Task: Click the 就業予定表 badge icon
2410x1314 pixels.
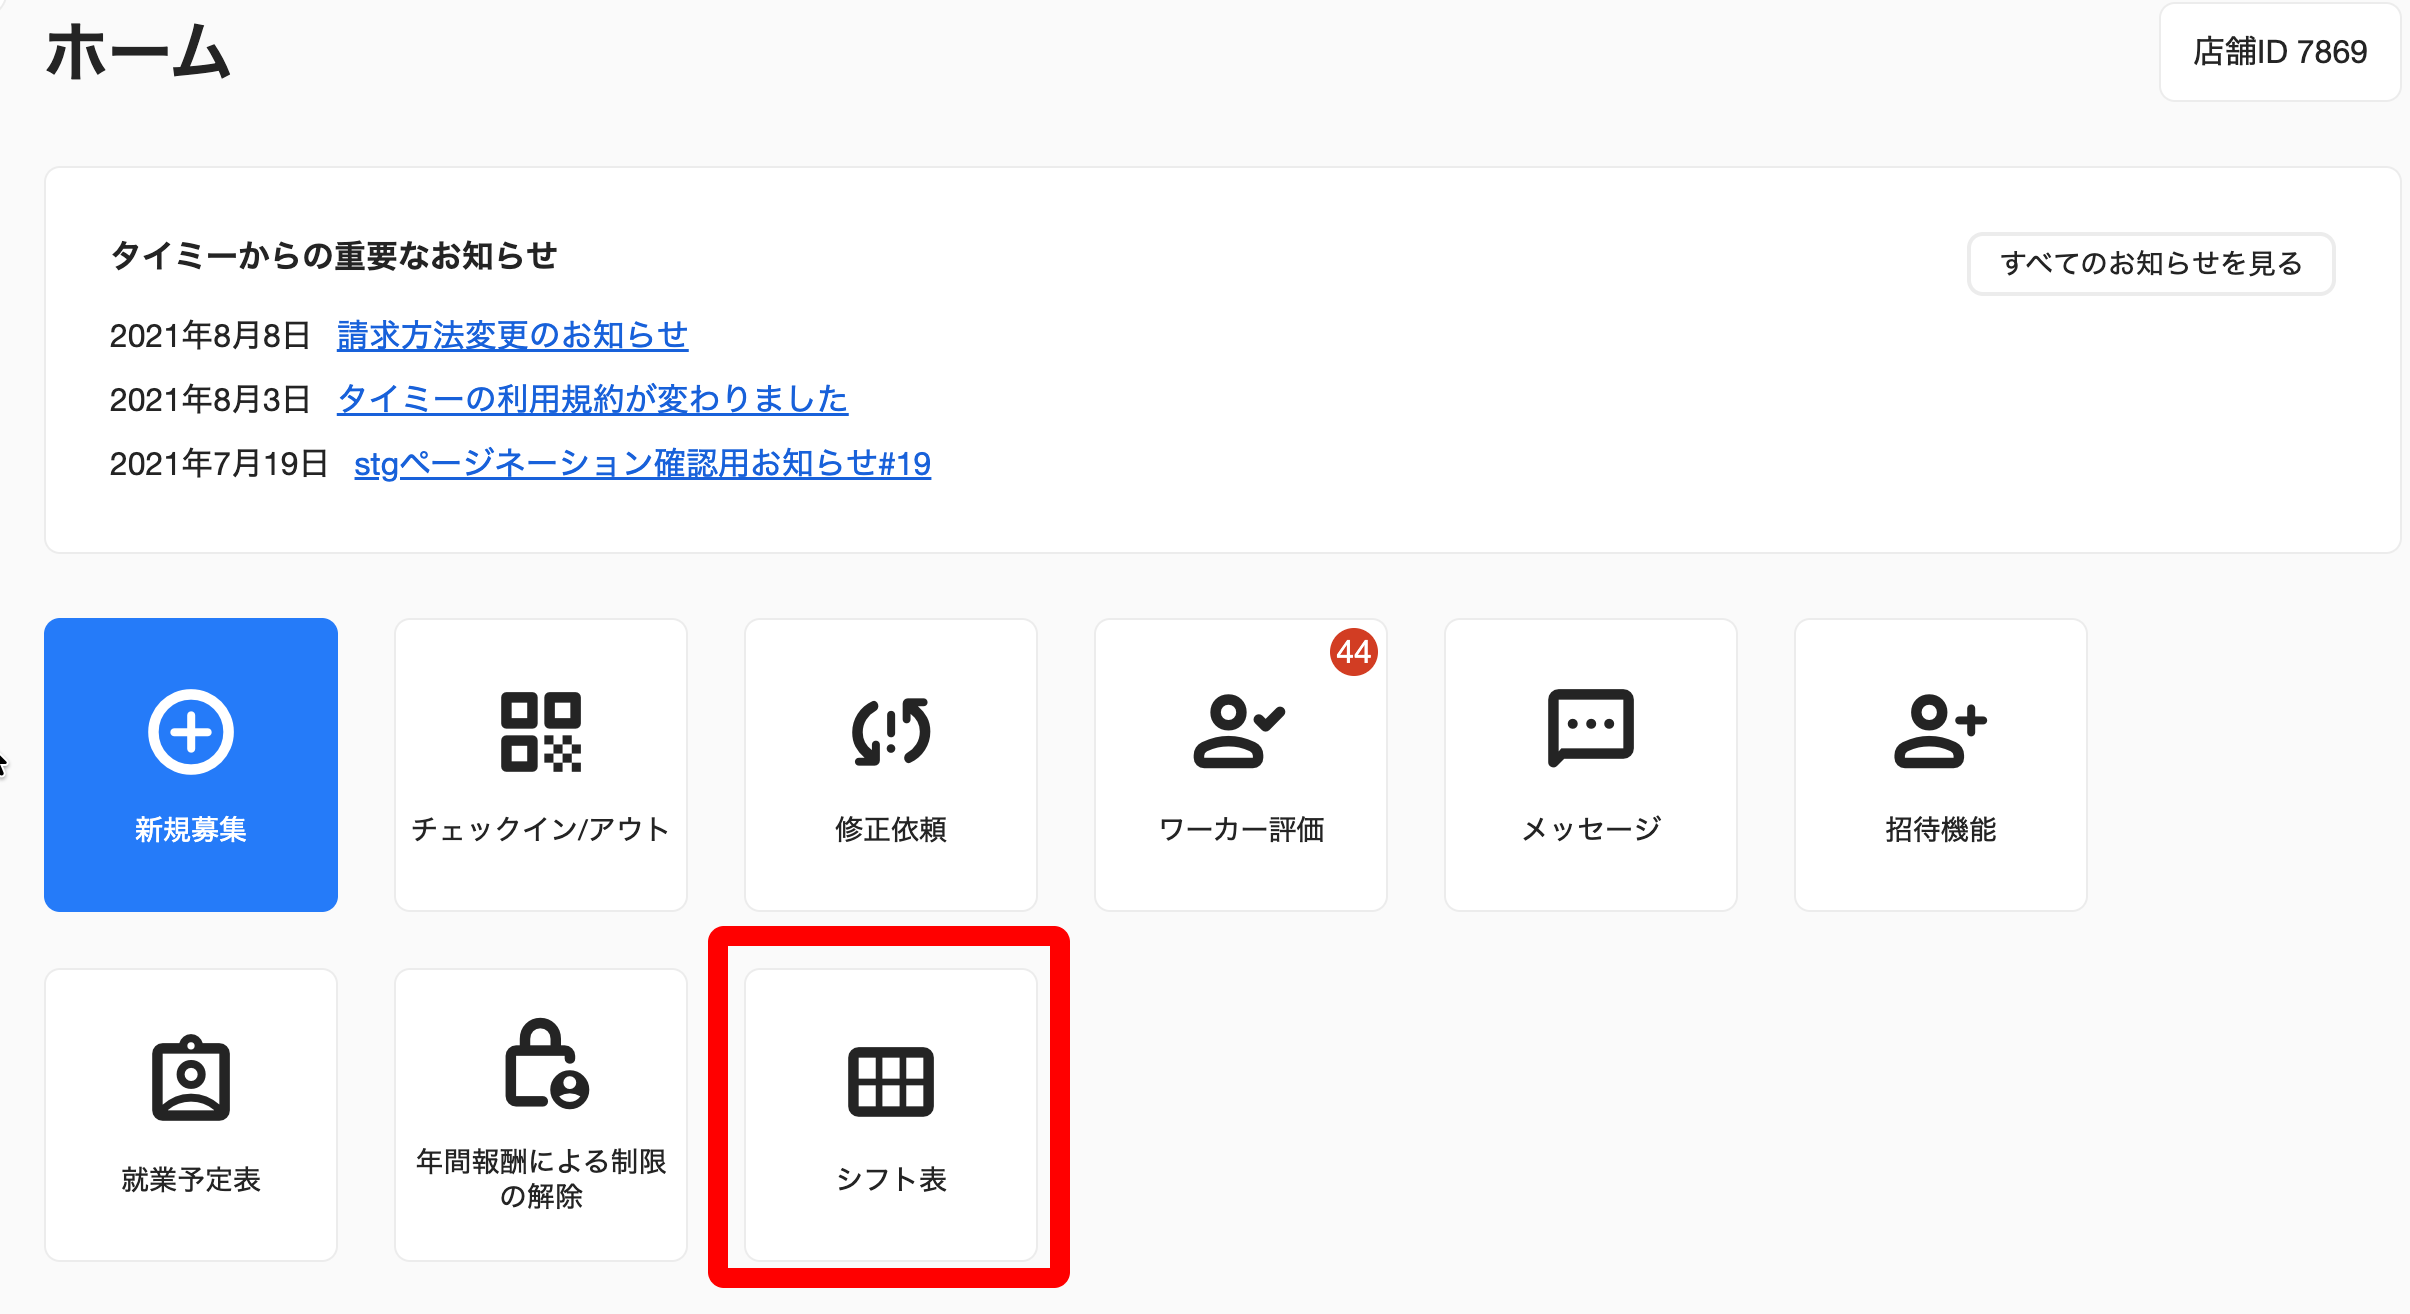Action: point(191,1079)
